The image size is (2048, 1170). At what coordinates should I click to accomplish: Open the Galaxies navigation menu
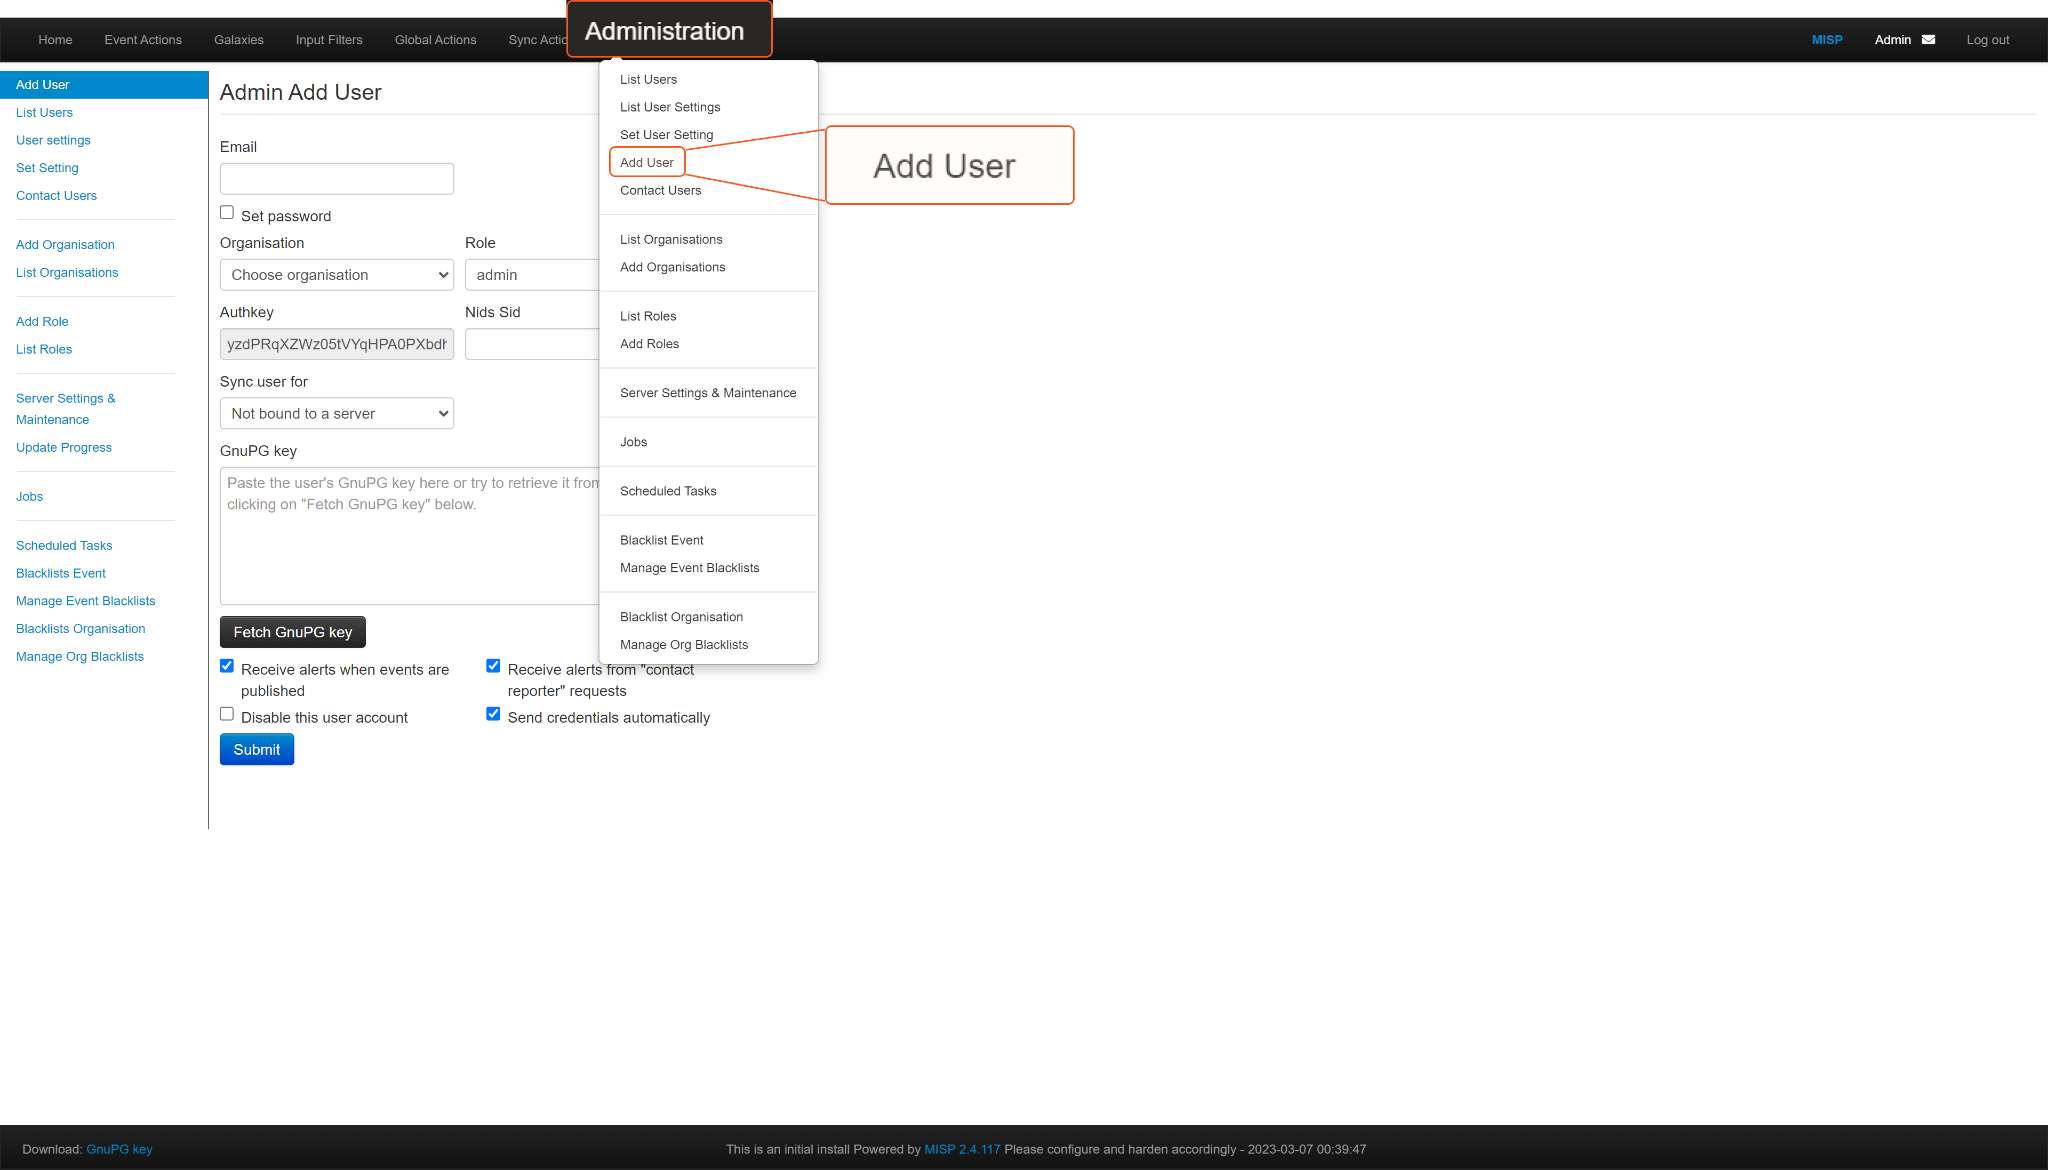(x=238, y=40)
